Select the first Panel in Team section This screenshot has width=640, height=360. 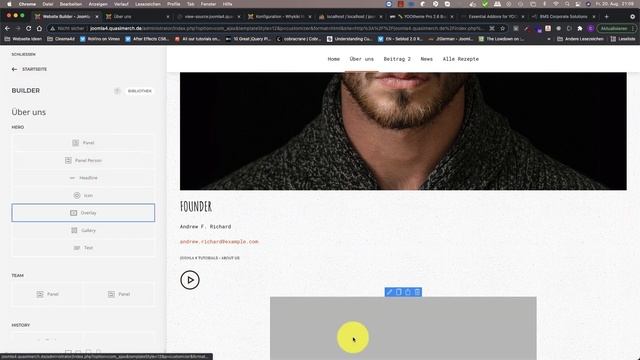(x=48, y=294)
